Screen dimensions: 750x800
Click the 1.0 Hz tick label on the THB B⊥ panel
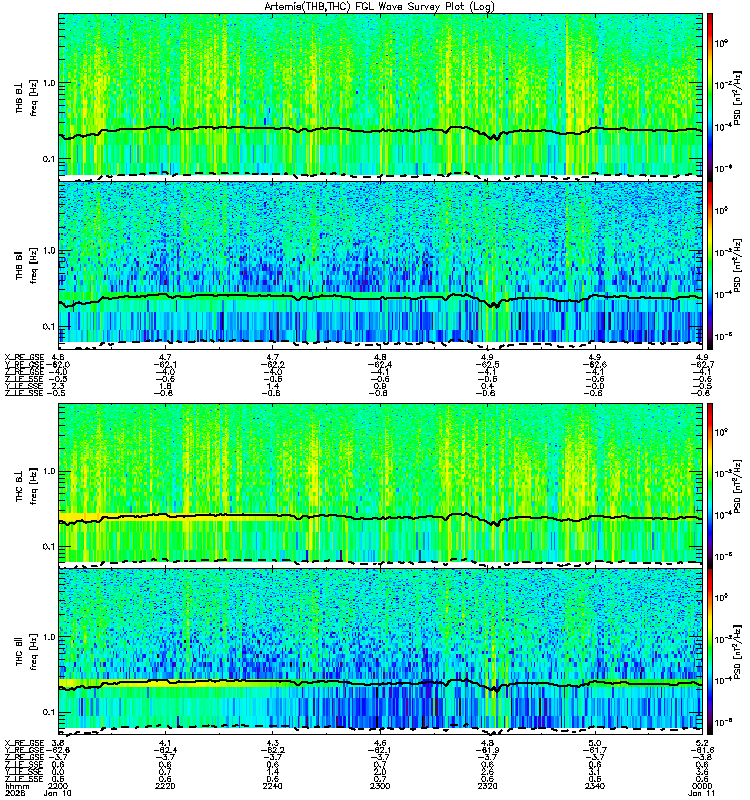(49, 83)
